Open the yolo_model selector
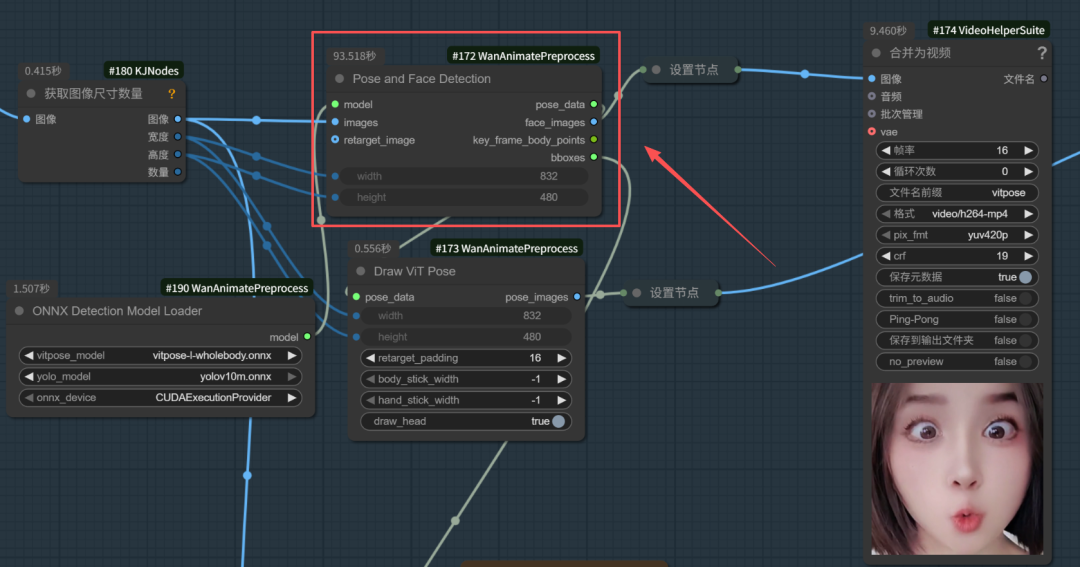The width and height of the screenshot is (1080, 567). (160, 377)
